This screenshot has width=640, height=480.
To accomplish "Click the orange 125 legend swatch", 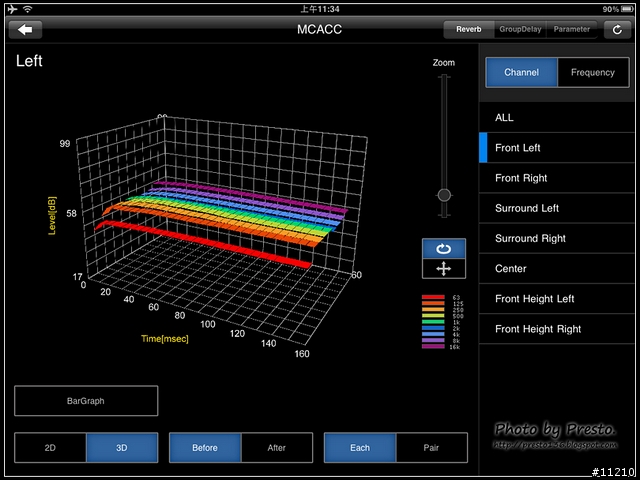I will [433, 303].
